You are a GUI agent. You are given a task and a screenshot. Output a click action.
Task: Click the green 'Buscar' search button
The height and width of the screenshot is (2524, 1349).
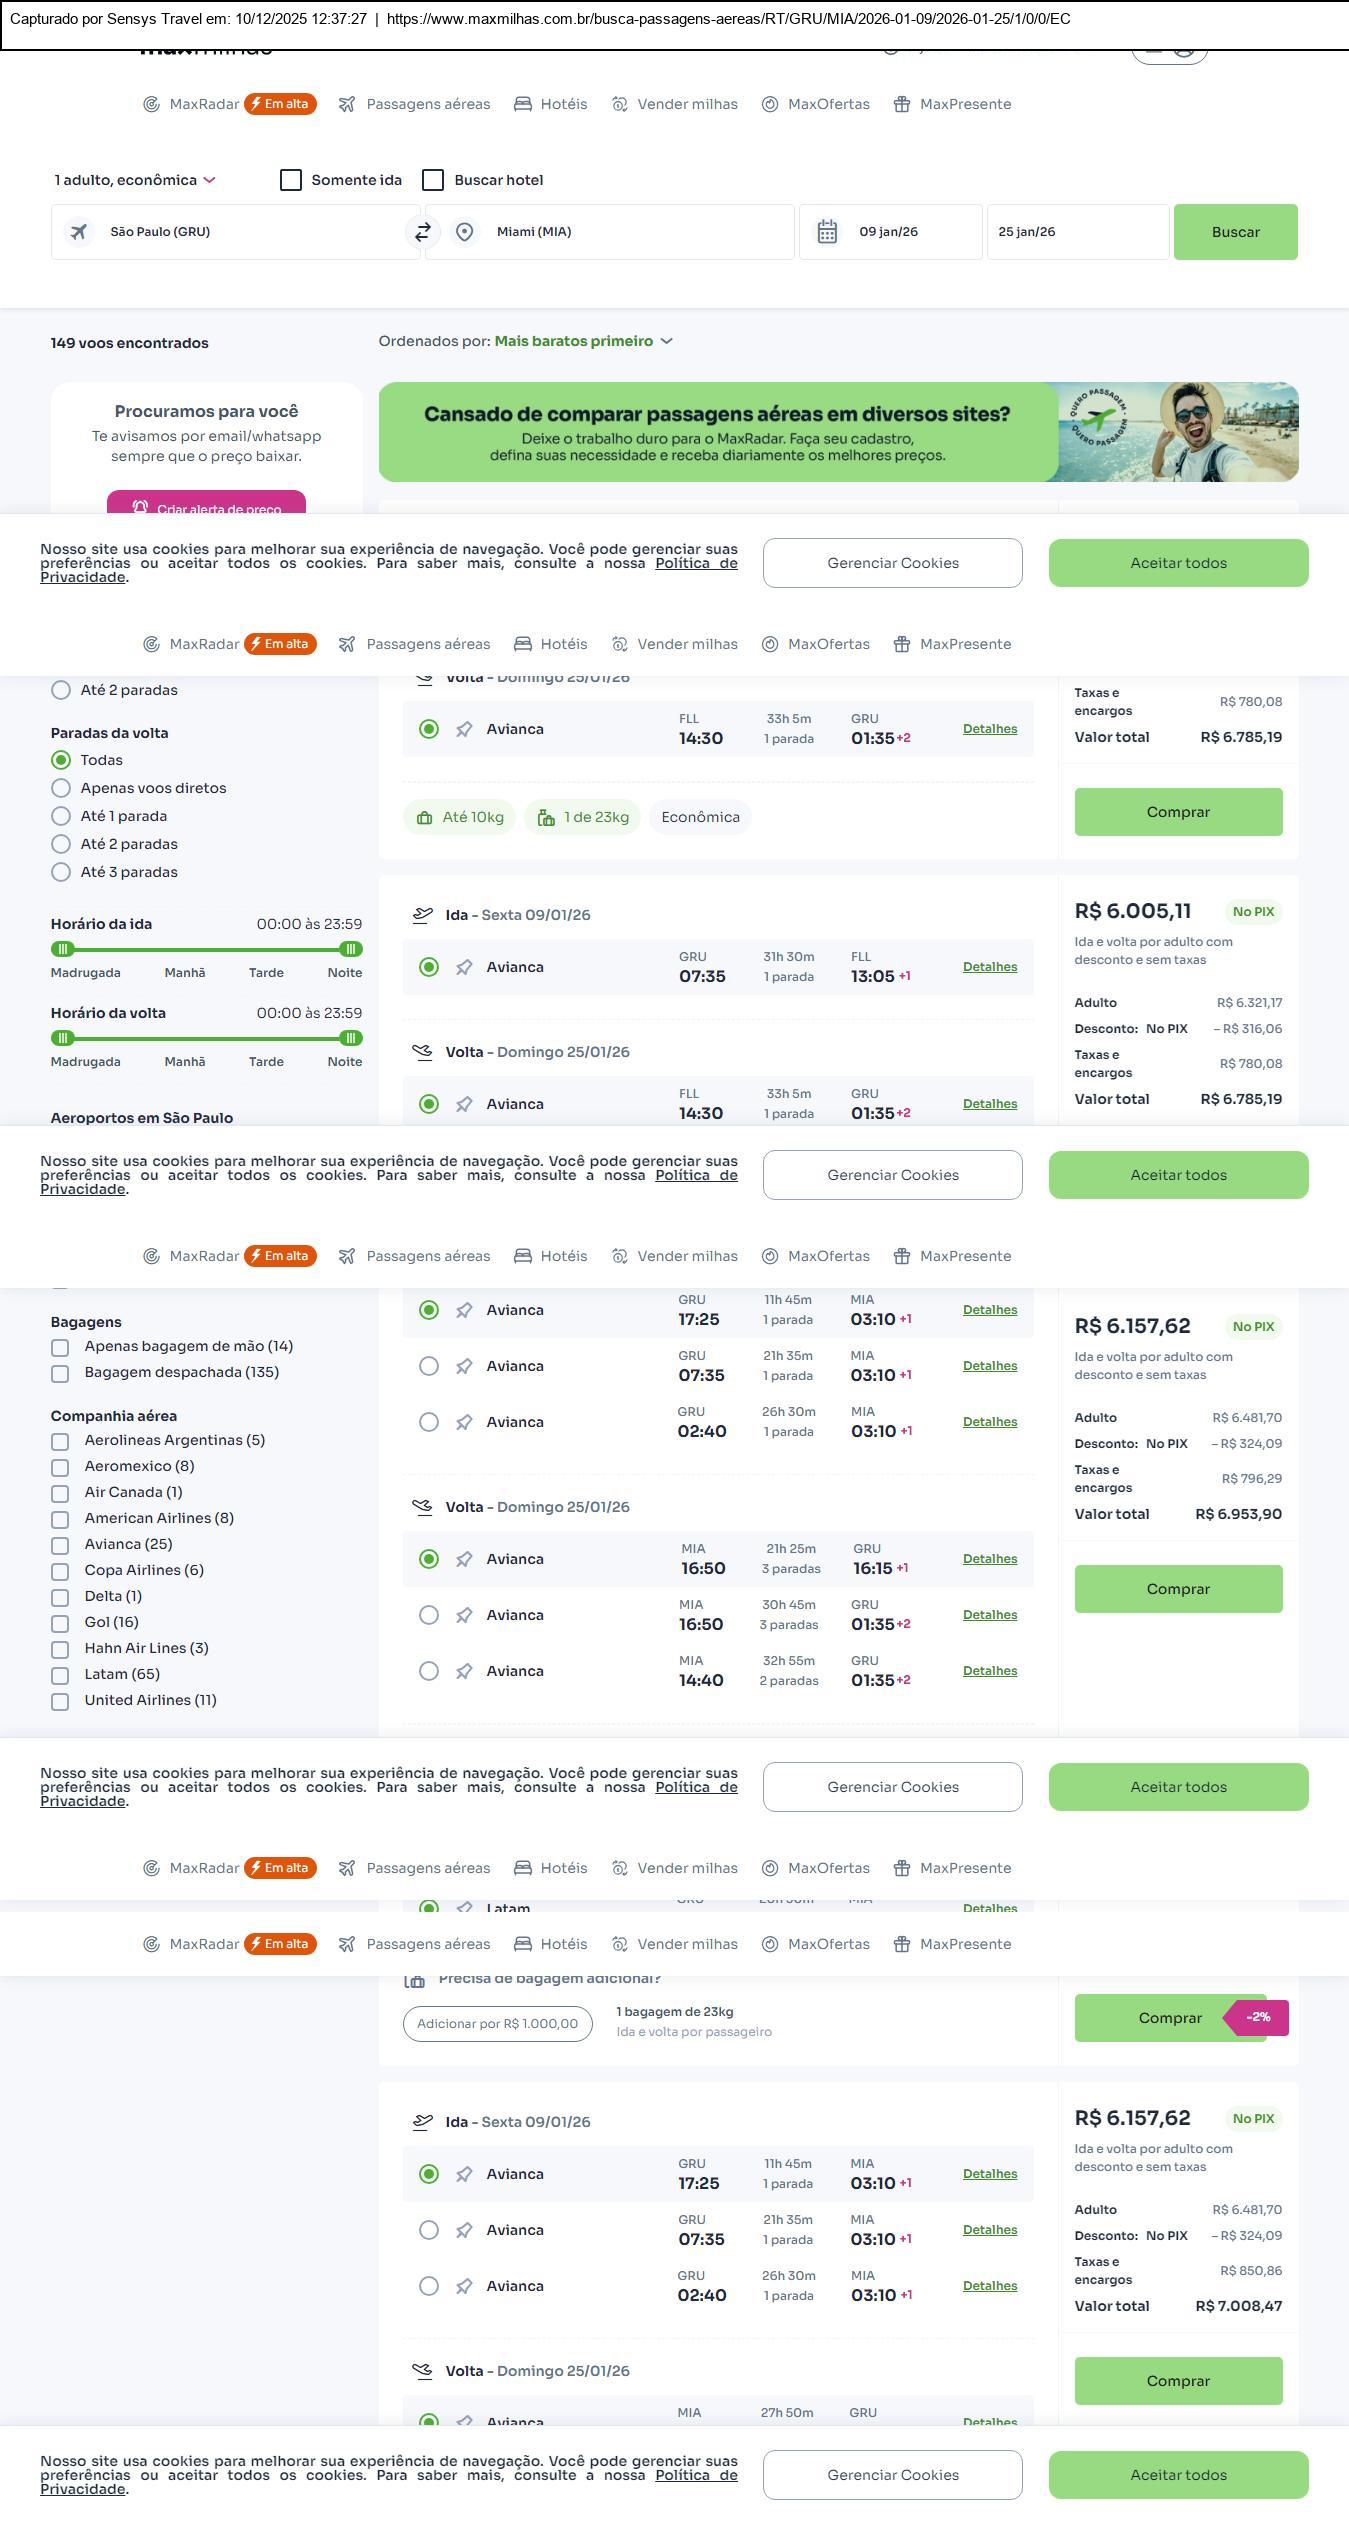click(1235, 232)
